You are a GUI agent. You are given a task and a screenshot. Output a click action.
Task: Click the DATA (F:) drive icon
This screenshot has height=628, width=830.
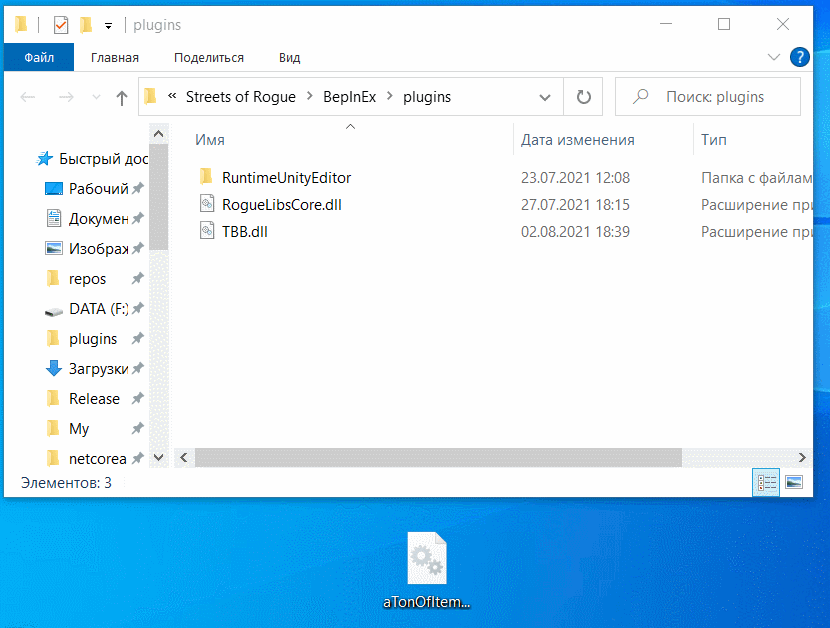(x=53, y=311)
